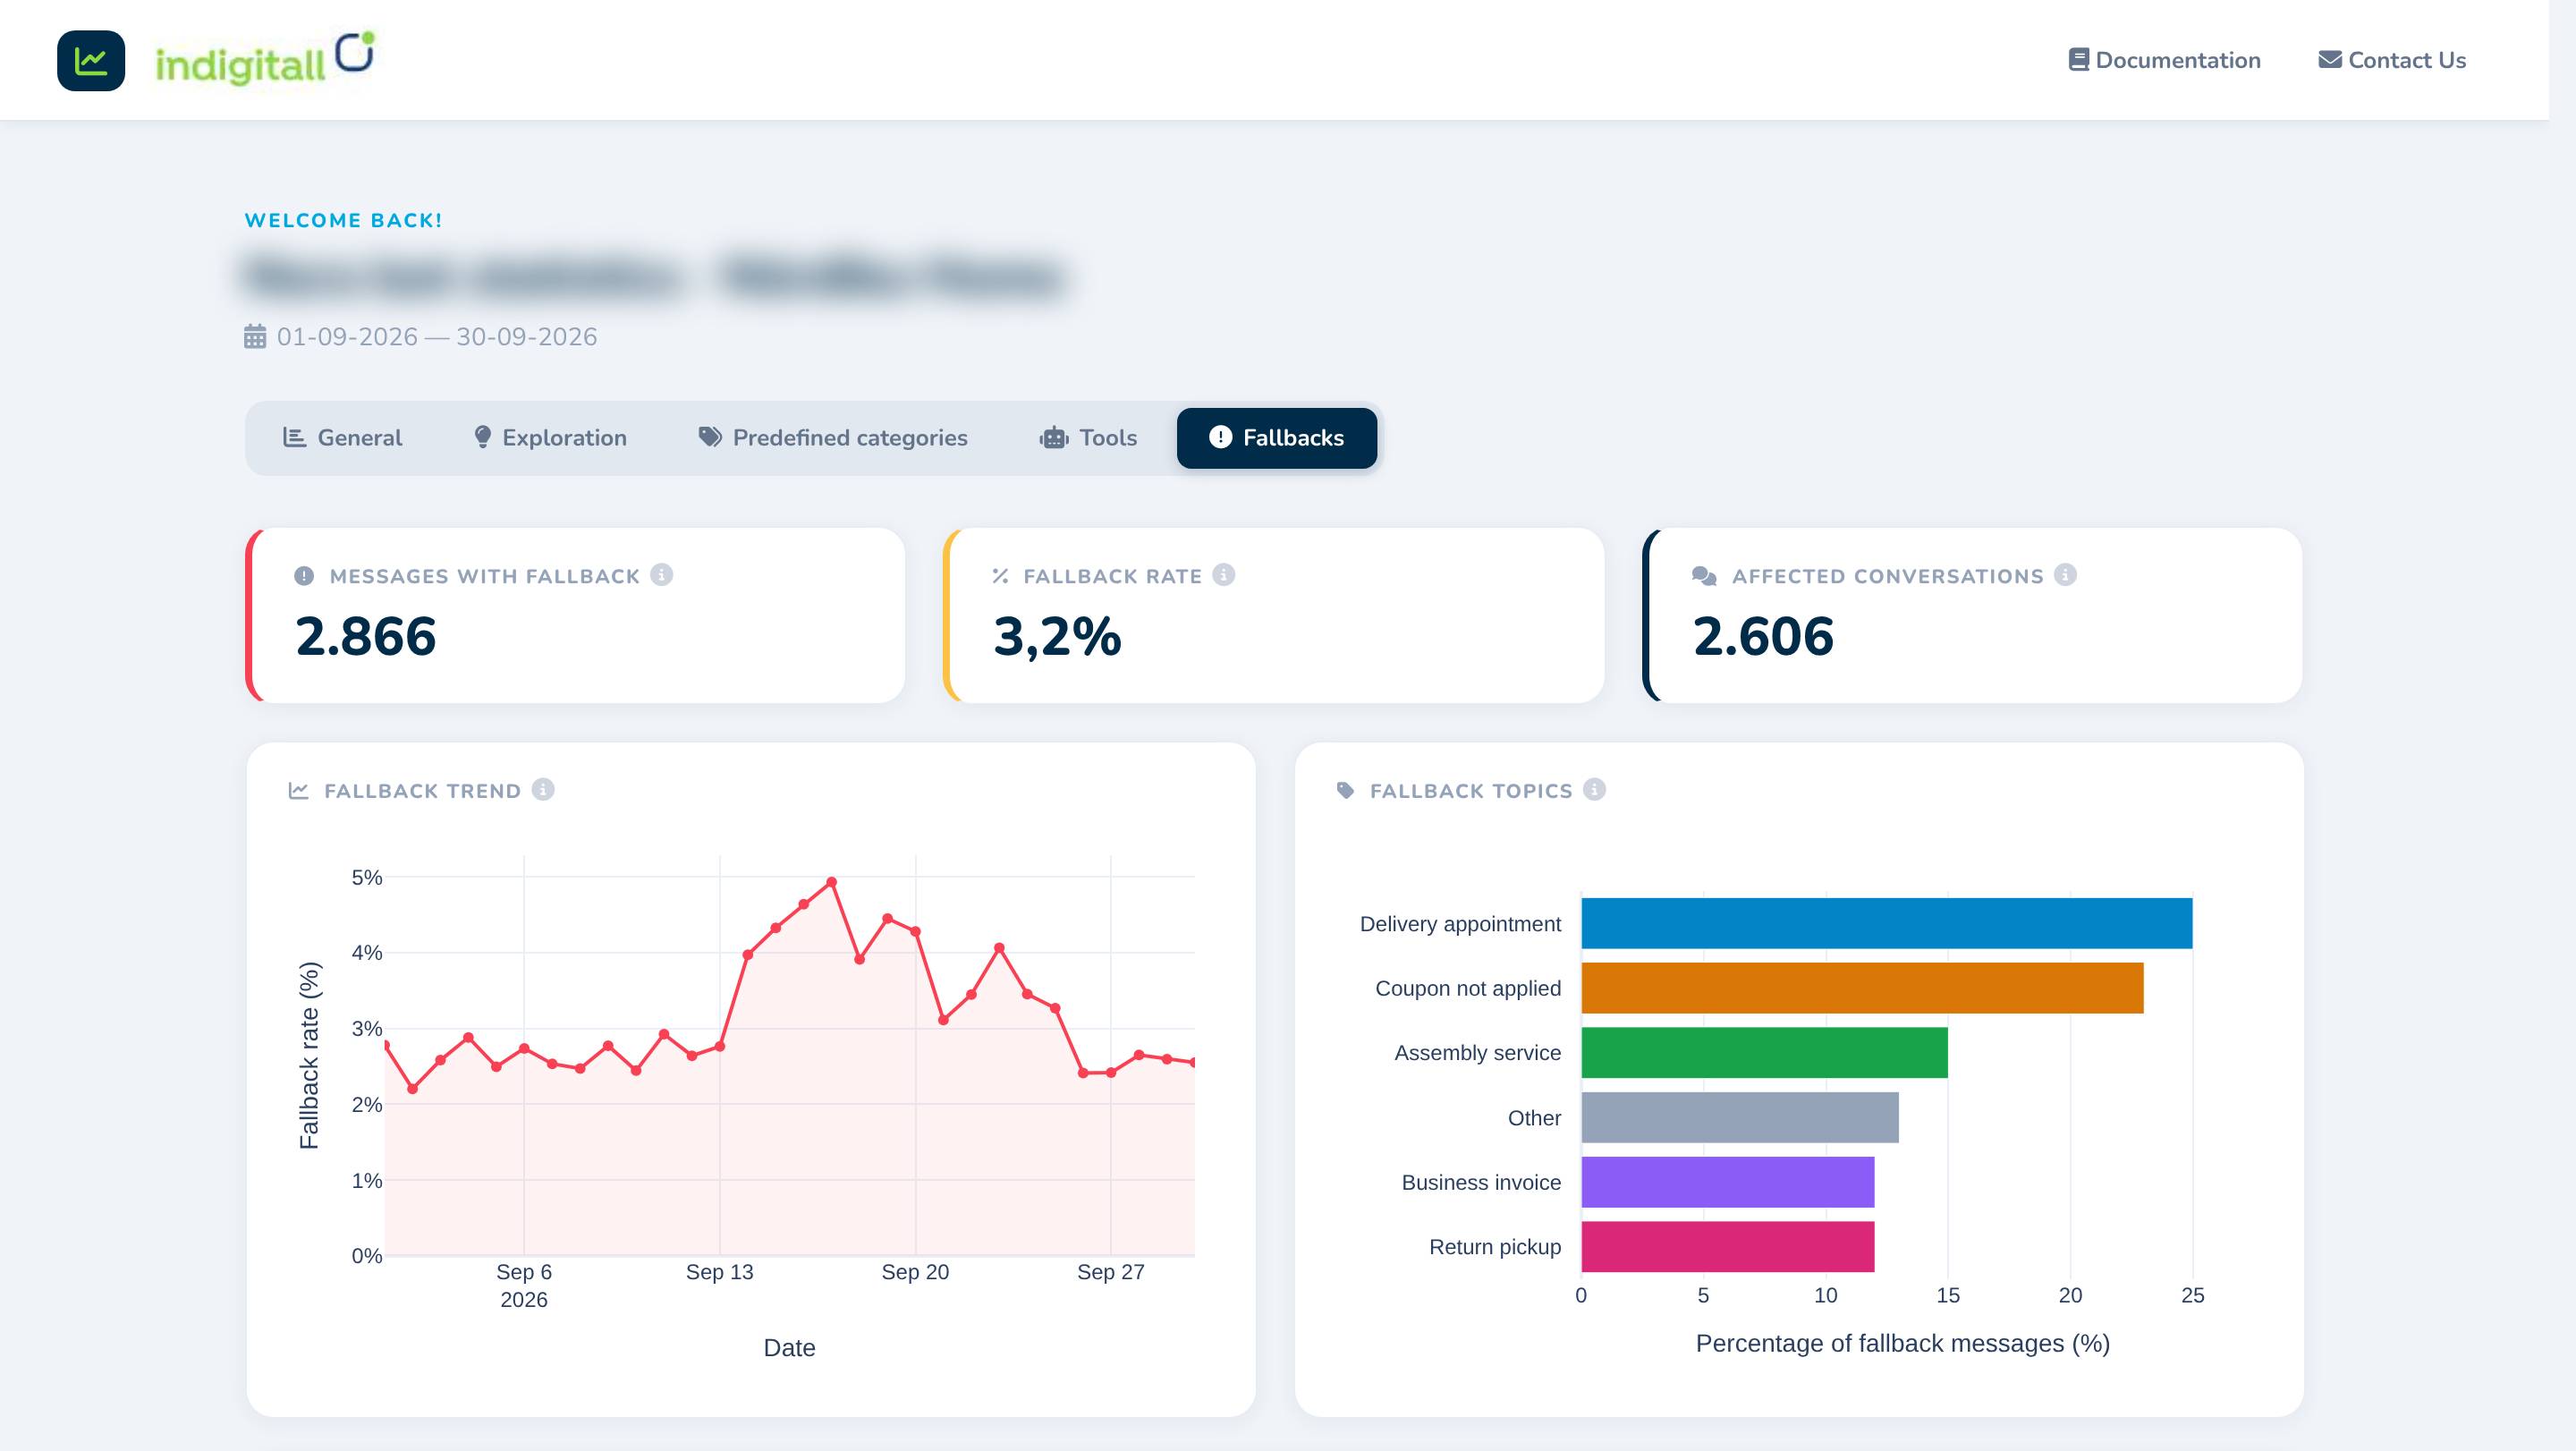The width and height of the screenshot is (2576, 1451).
Task: Click the exclamation icon in Messages with Fallback card
Action: [x=304, y=576]
